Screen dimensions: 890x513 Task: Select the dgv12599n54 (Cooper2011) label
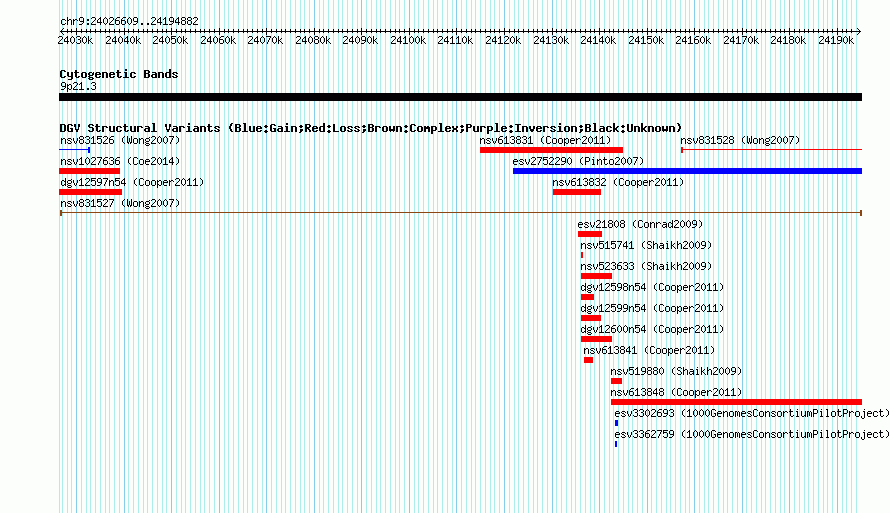pyautogui.click(x=652, y=308)
